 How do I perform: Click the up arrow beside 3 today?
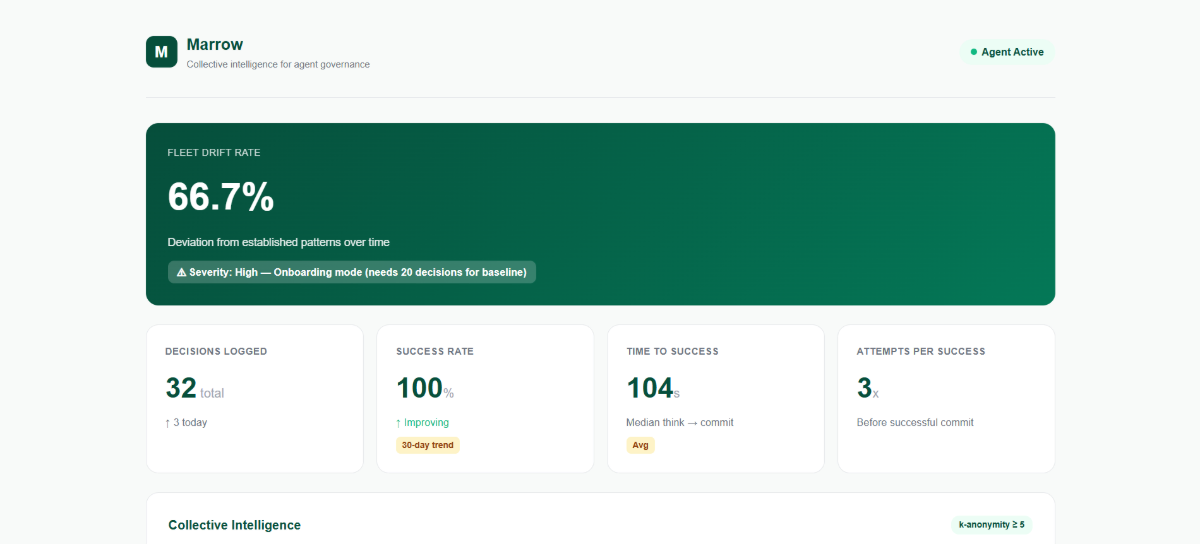[168, 423]
